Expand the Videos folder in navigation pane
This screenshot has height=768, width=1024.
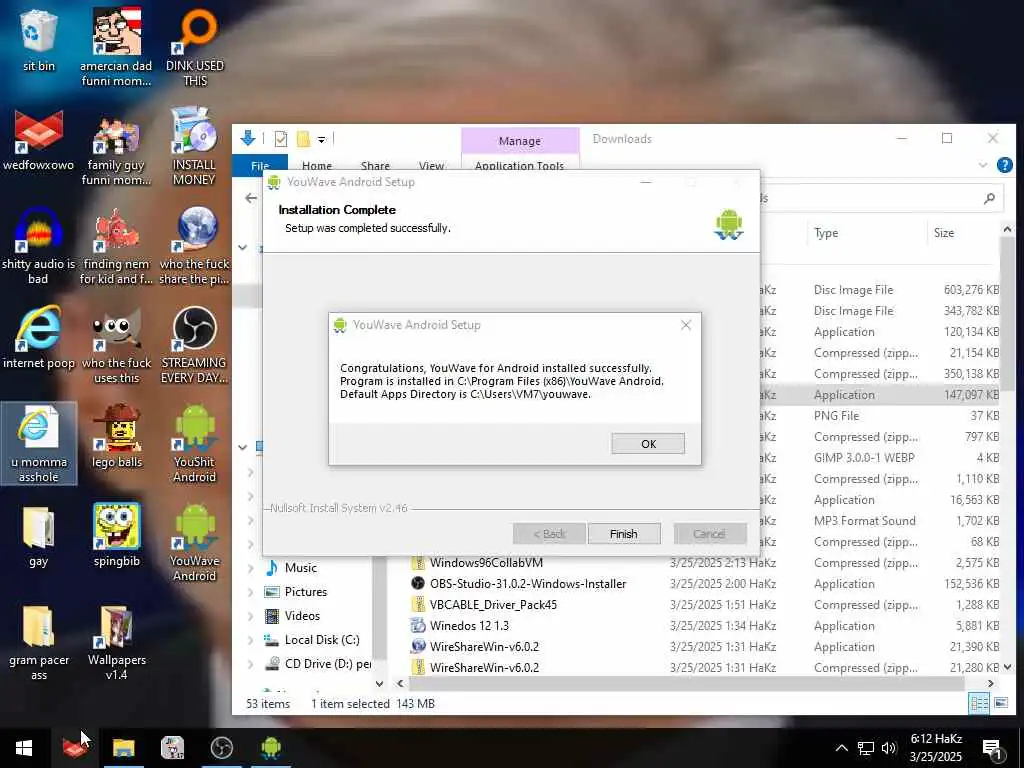(250, 616)
